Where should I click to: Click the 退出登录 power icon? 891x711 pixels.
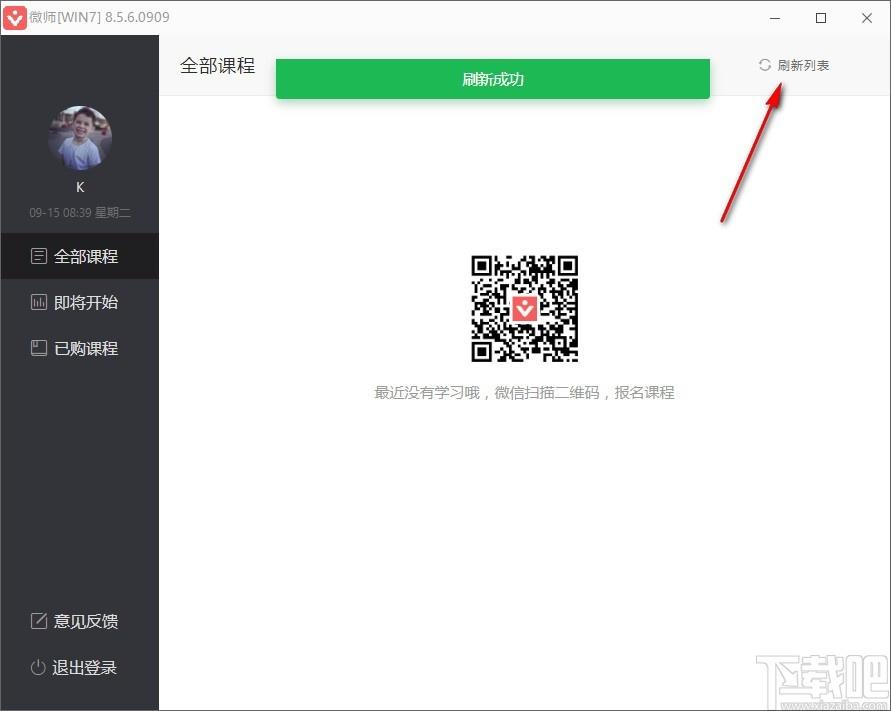coord(38,667)
